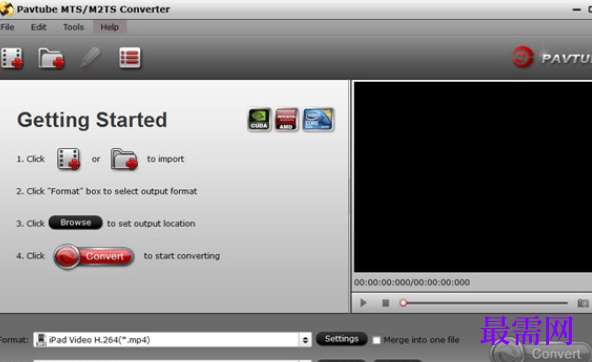
Task: Open the Edit menu
Action: pyautogui.click(x=39, y=27)
